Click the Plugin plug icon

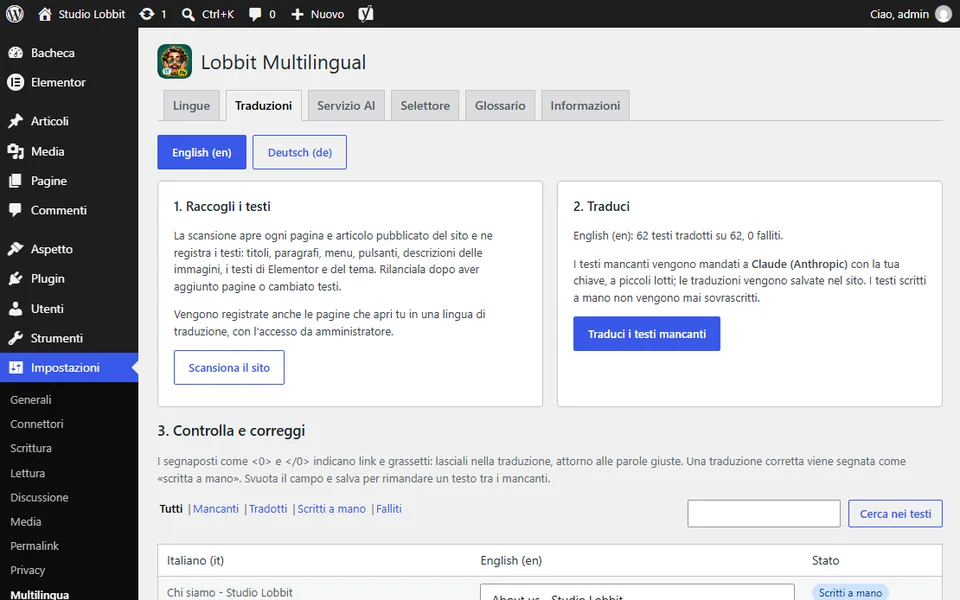pyautogui.click(x=15, y=279)
